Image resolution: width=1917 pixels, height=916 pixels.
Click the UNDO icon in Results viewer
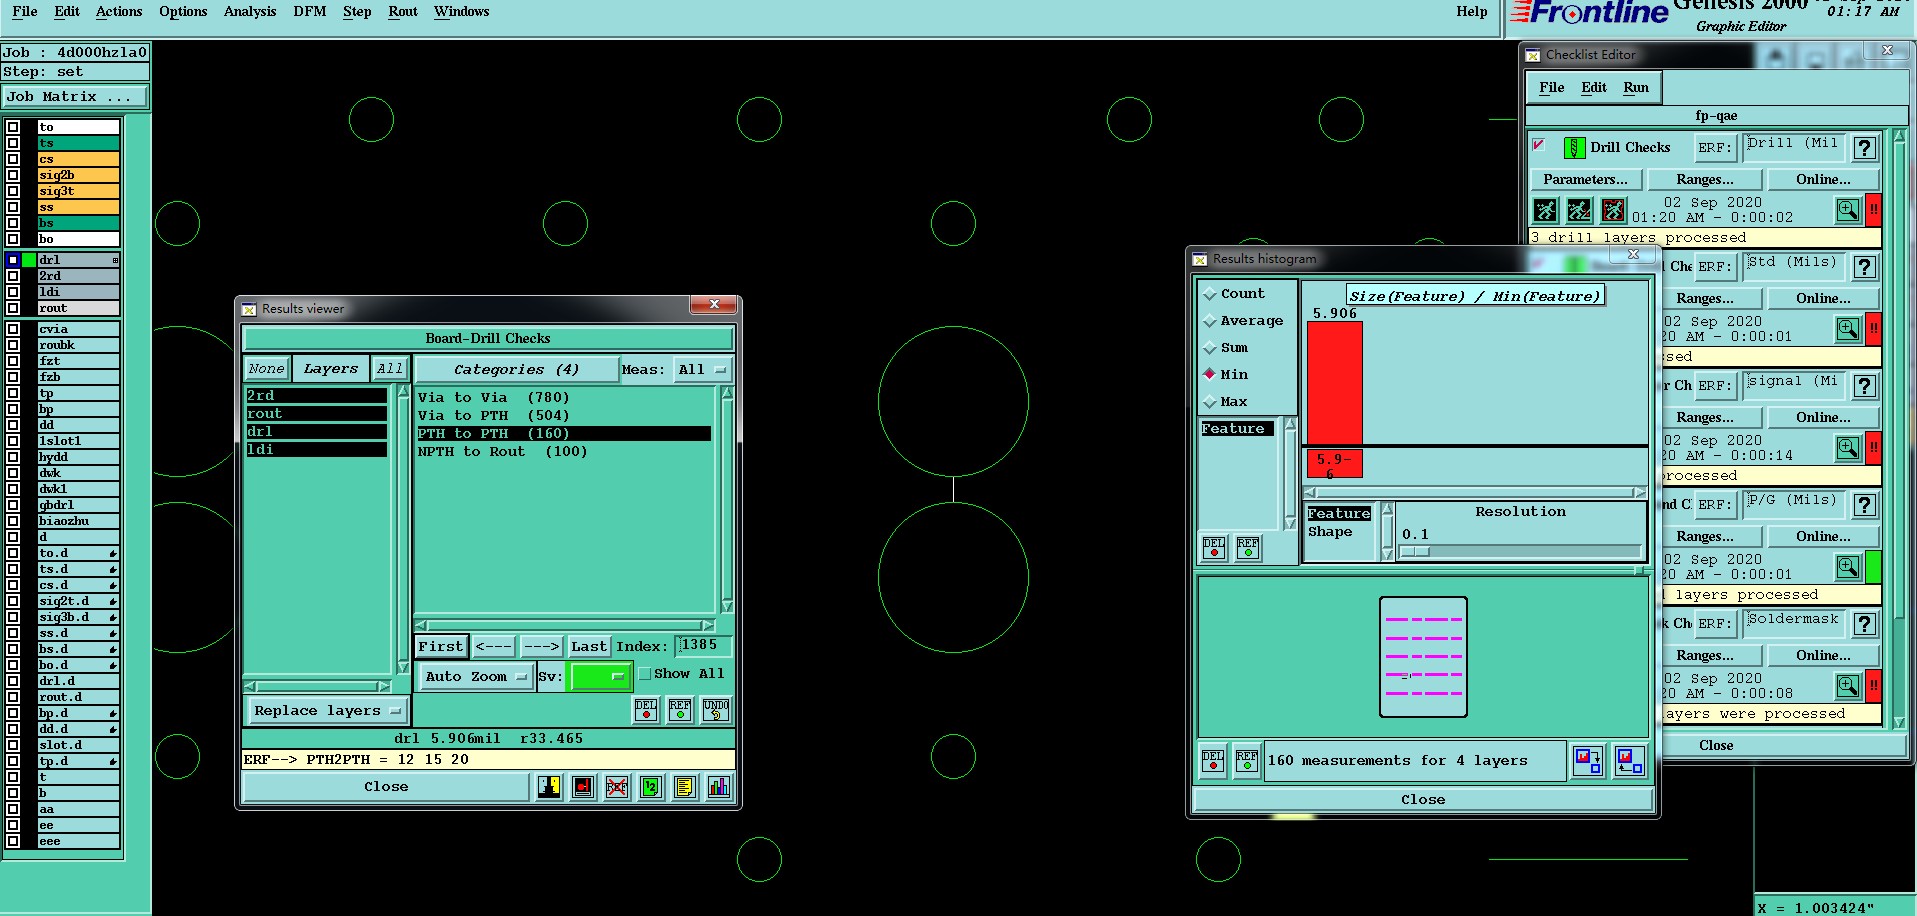click(x=716, y=710)
